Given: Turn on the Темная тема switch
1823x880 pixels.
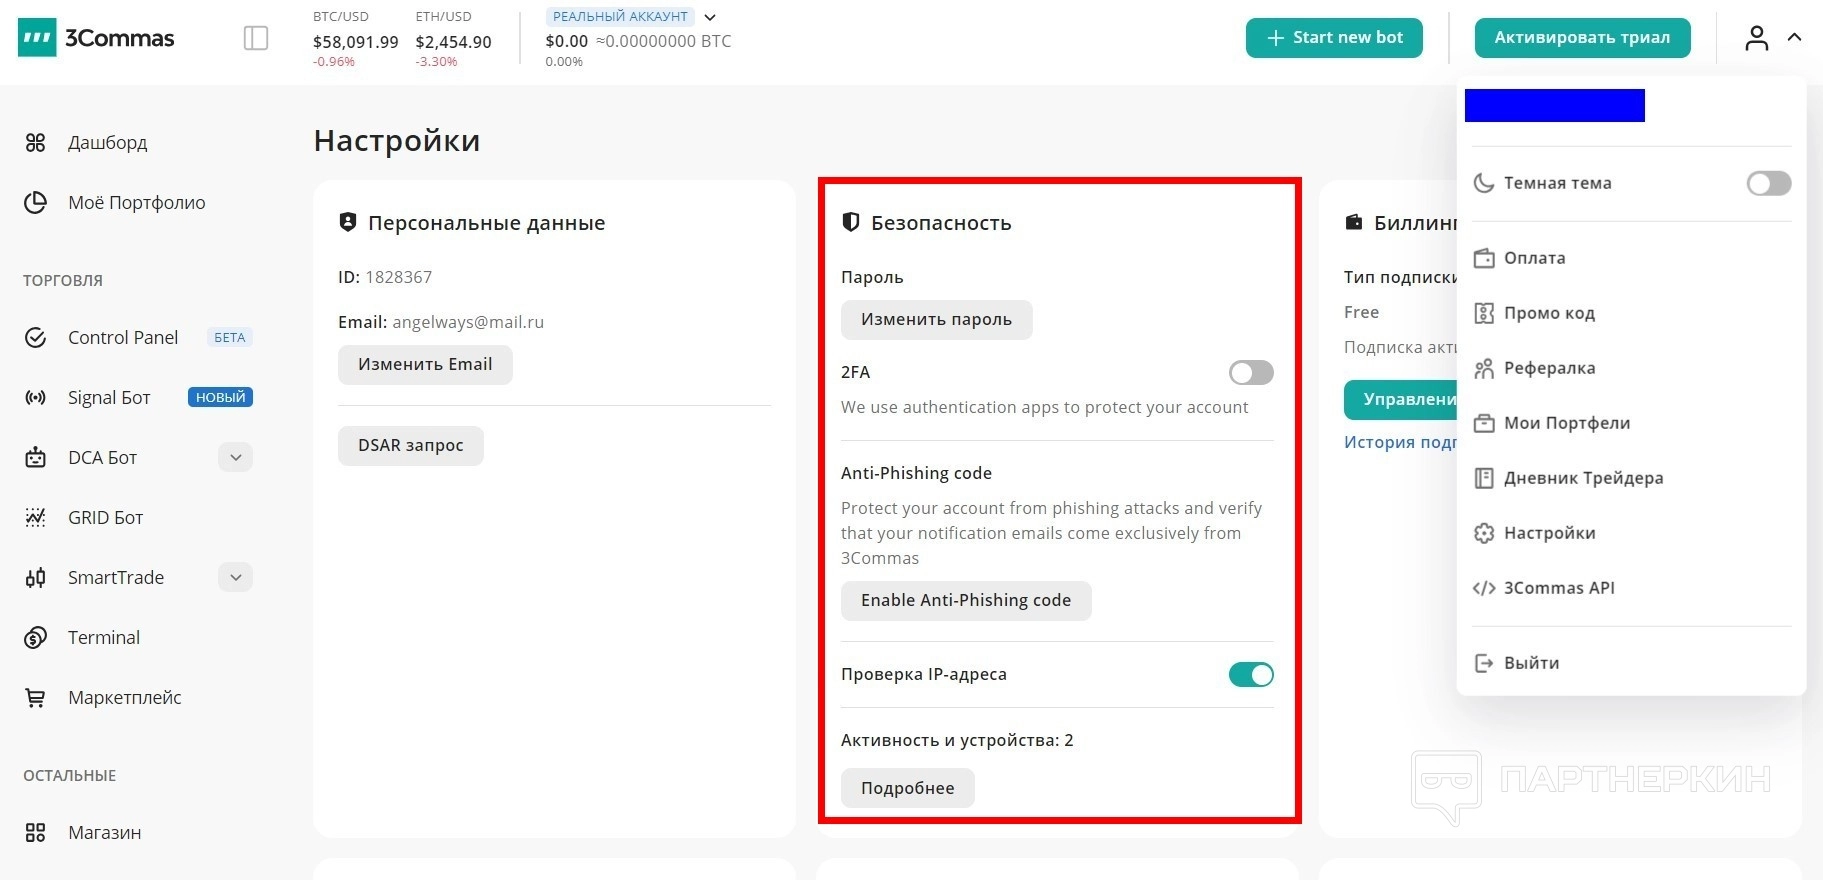Looking at the screenshot, I should 1768,183.
